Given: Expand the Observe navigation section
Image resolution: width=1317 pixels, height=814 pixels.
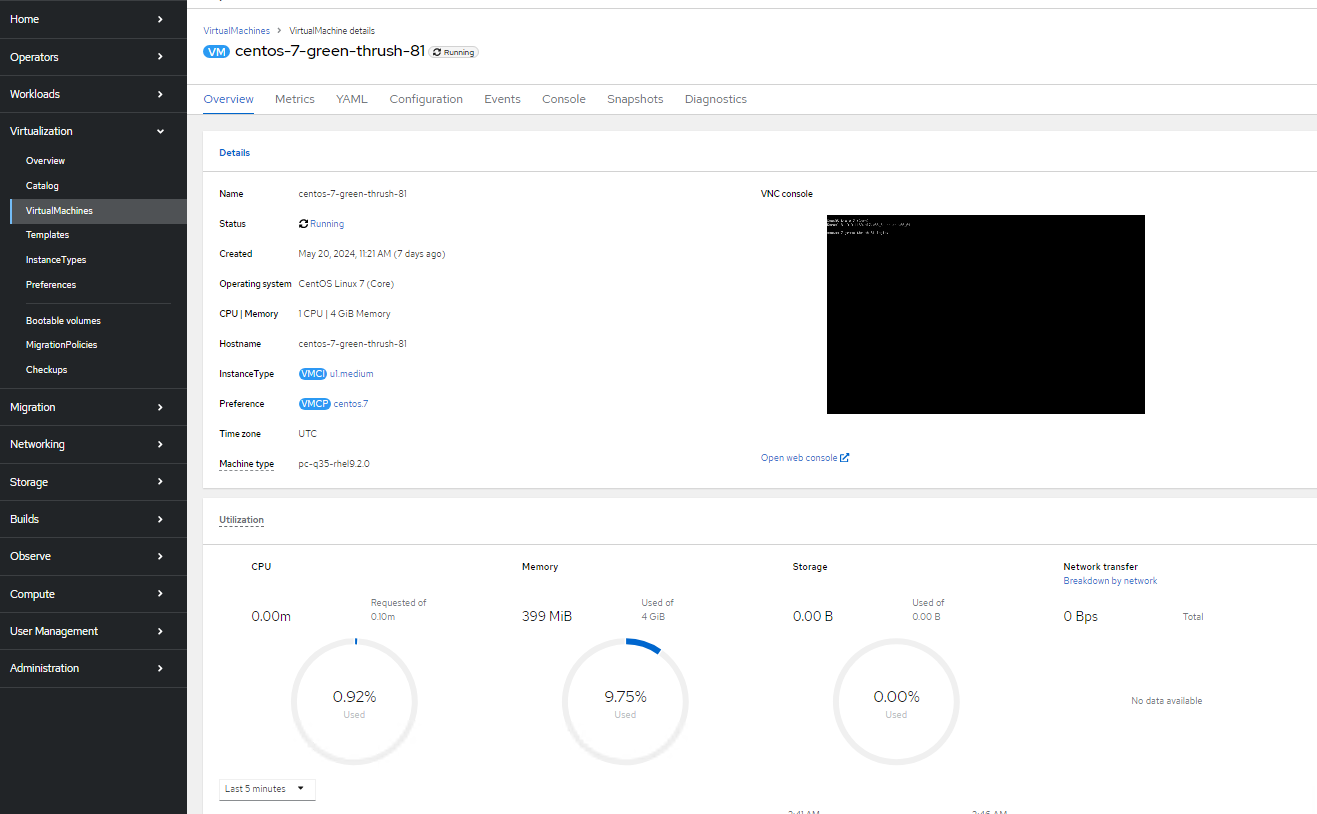Looking at the screenshot, I should click(x=93, y=556).
